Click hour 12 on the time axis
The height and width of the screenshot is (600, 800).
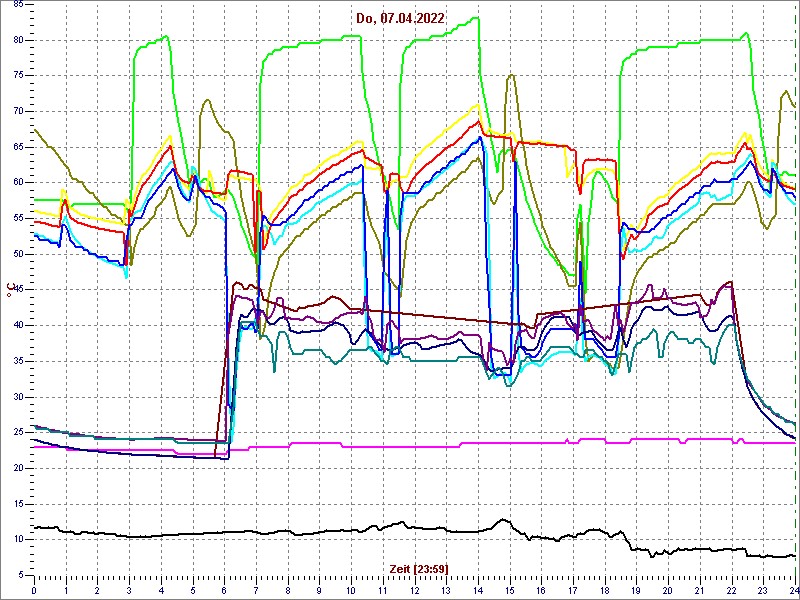415,590
